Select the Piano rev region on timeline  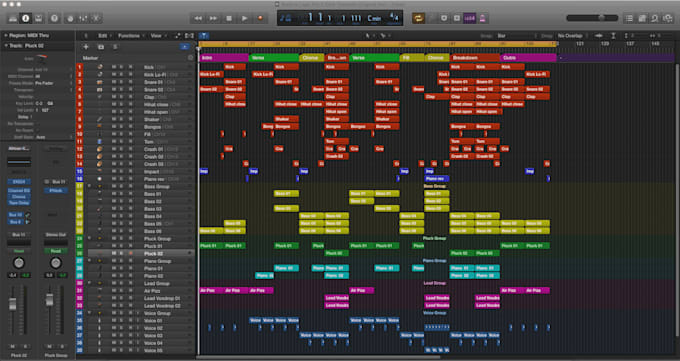pyautogui.click(x=437, y=179)
